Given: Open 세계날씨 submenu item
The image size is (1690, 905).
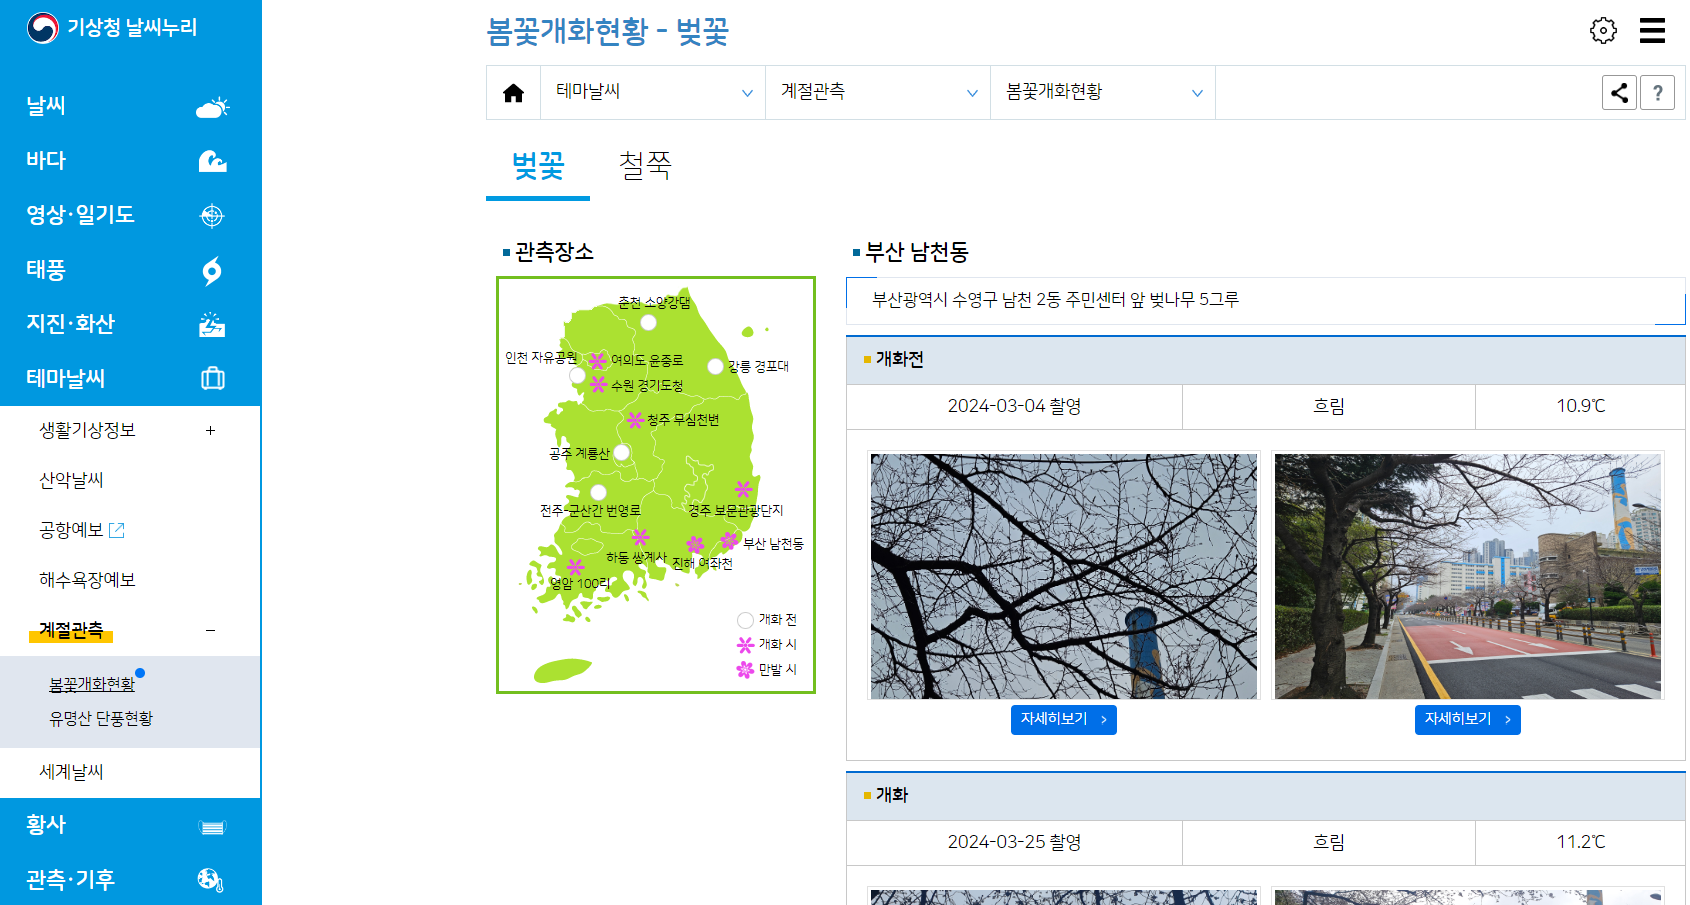Looking at the screenshot, I should [x=71, y=772].
